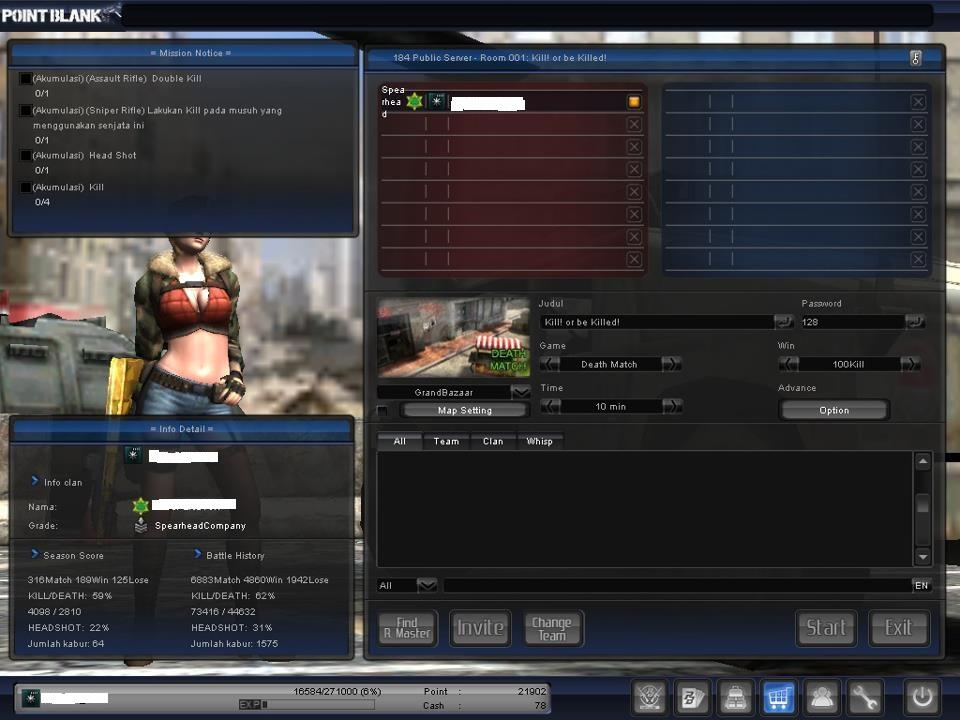Click the key icon in room title bar
Viewport: 960px width, 720px height.
pos(915,58)
